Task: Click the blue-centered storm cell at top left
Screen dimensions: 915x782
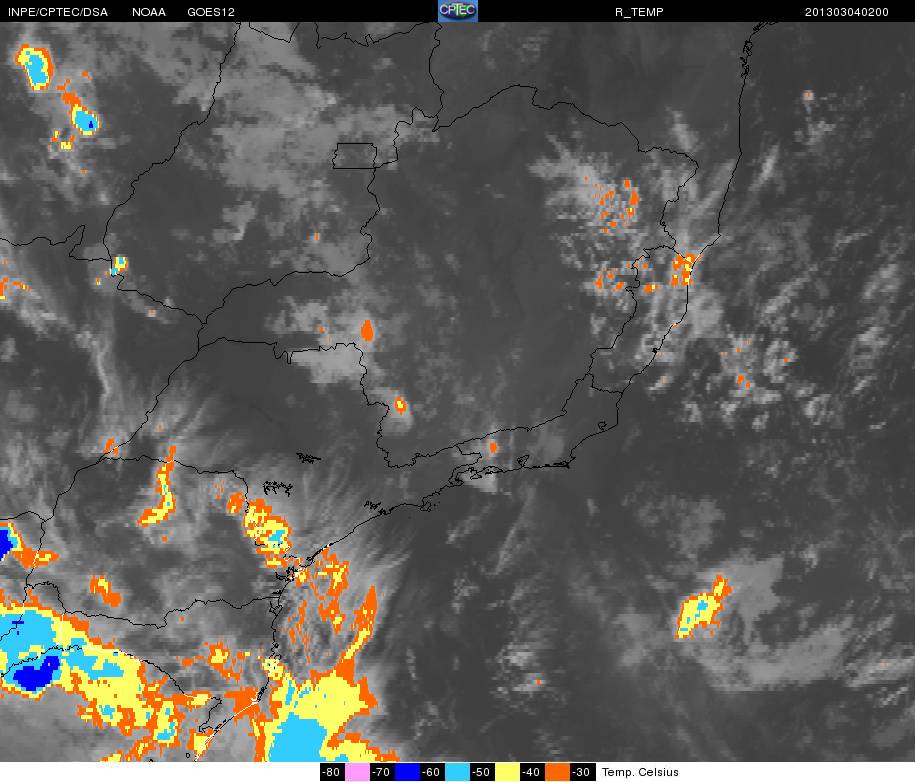Action: point(35,67)
